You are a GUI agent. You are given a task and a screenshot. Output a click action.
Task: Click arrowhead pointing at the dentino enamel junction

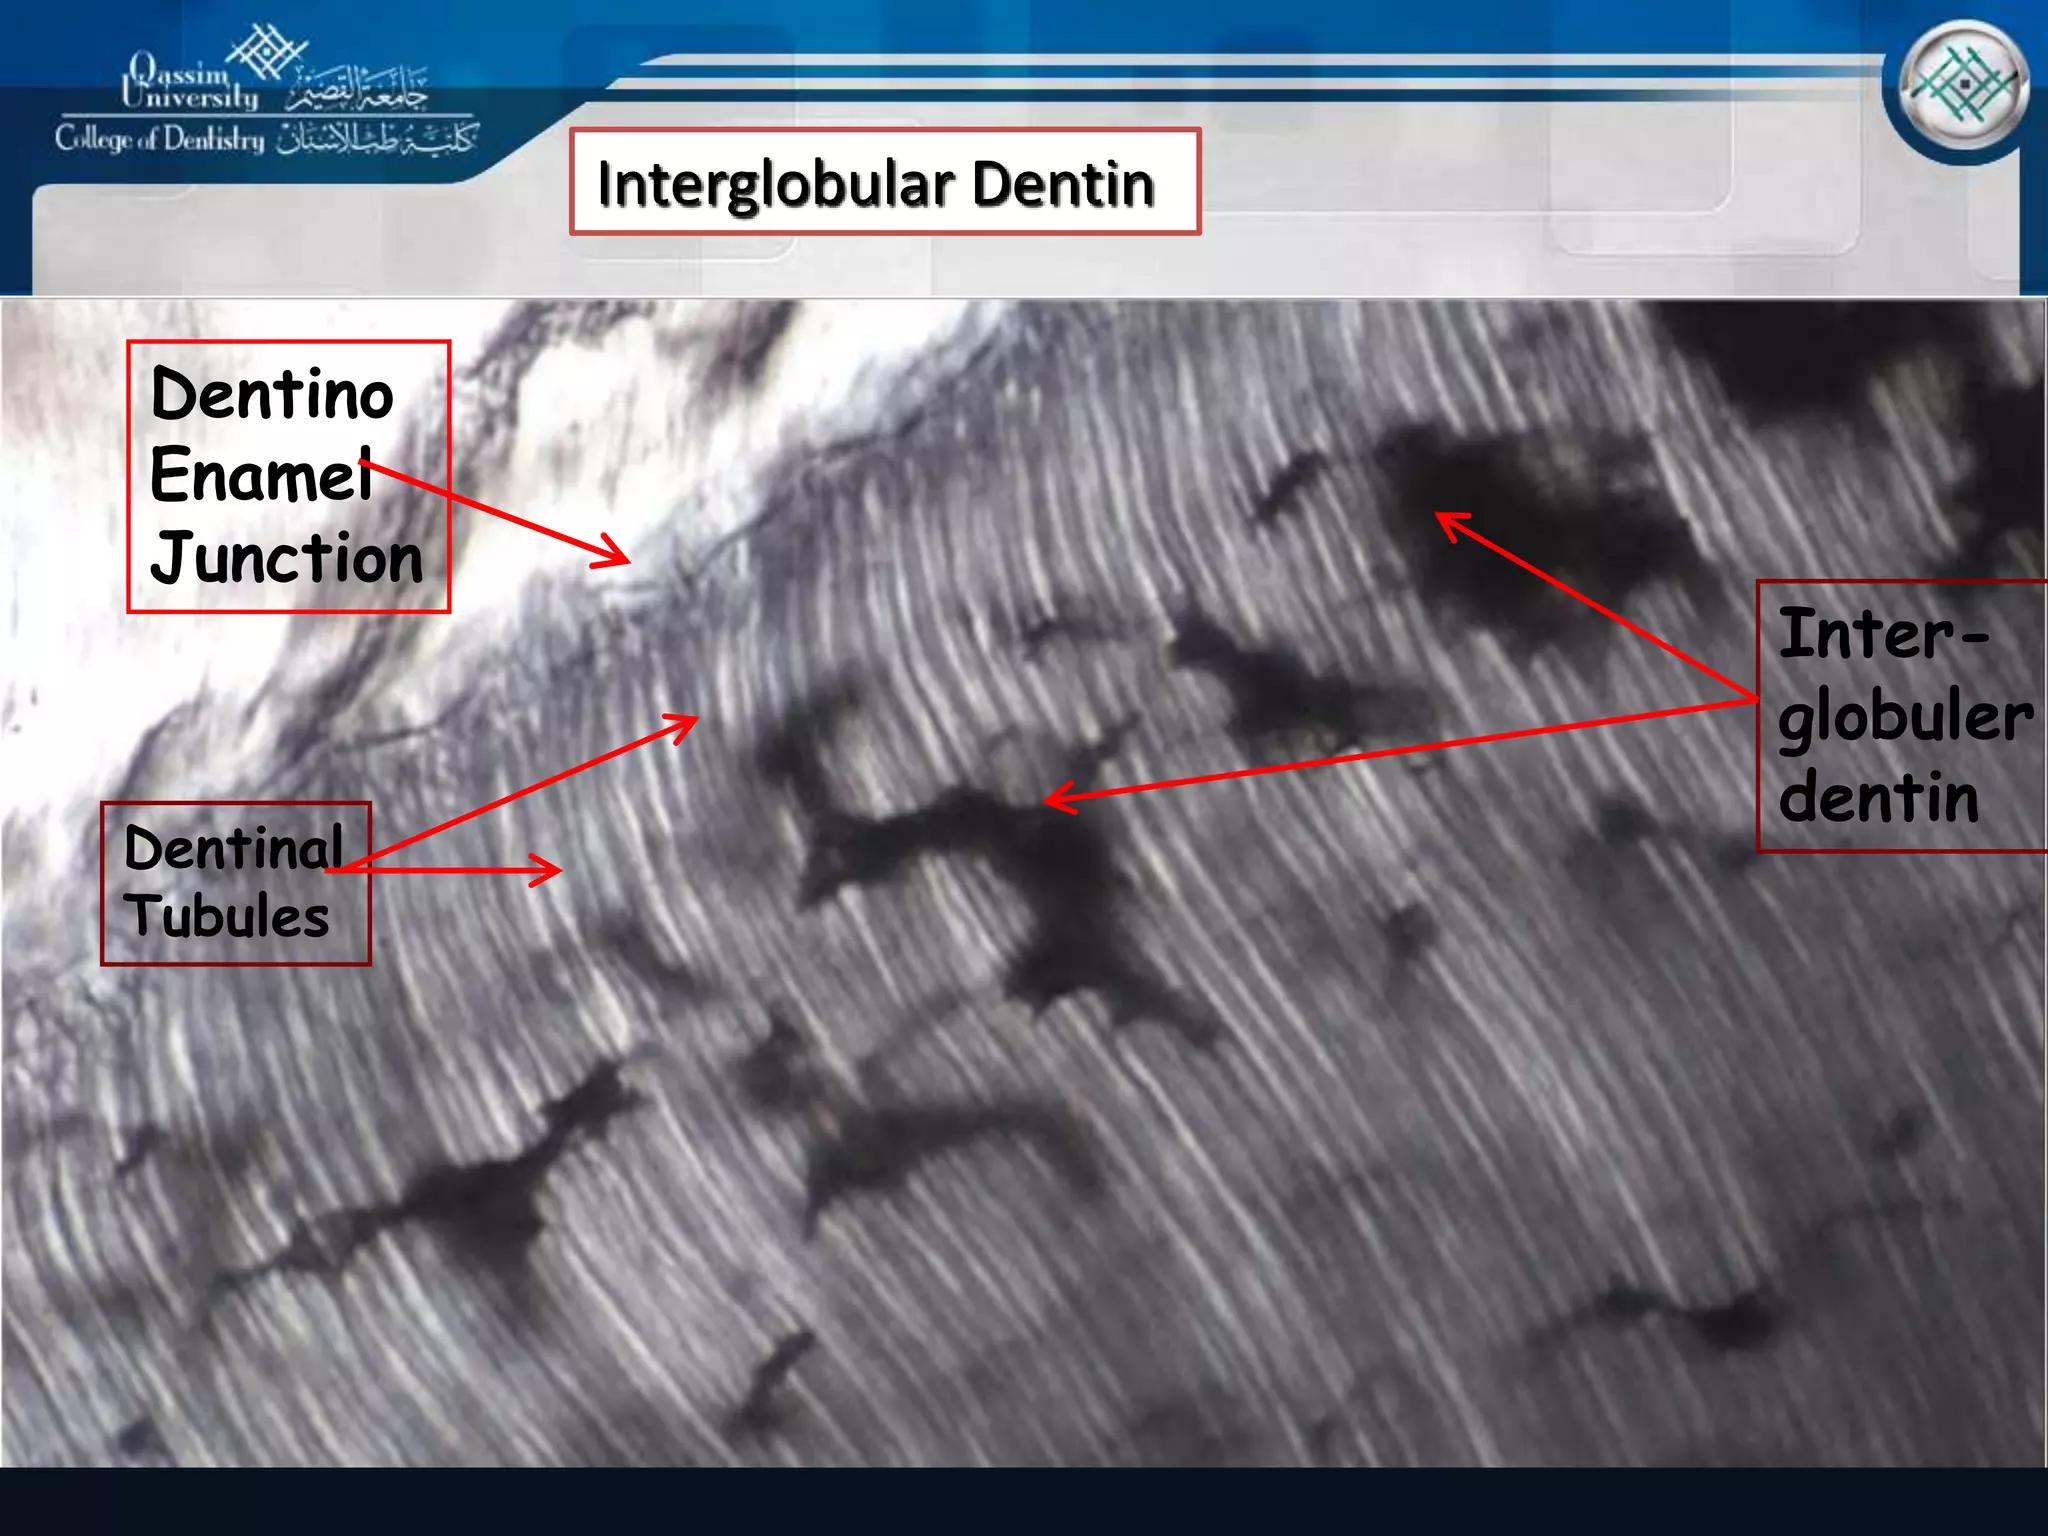pos(620,557)
